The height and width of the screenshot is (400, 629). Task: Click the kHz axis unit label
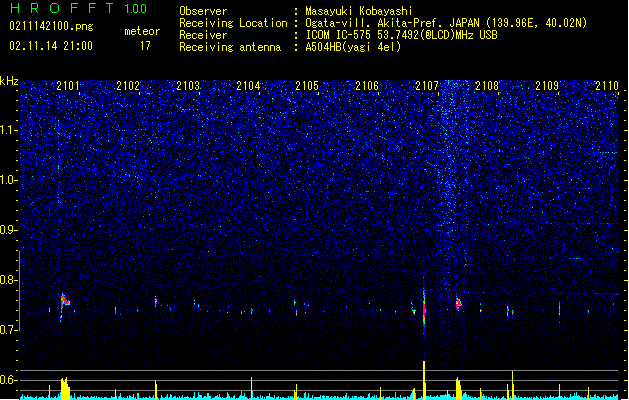9,81
